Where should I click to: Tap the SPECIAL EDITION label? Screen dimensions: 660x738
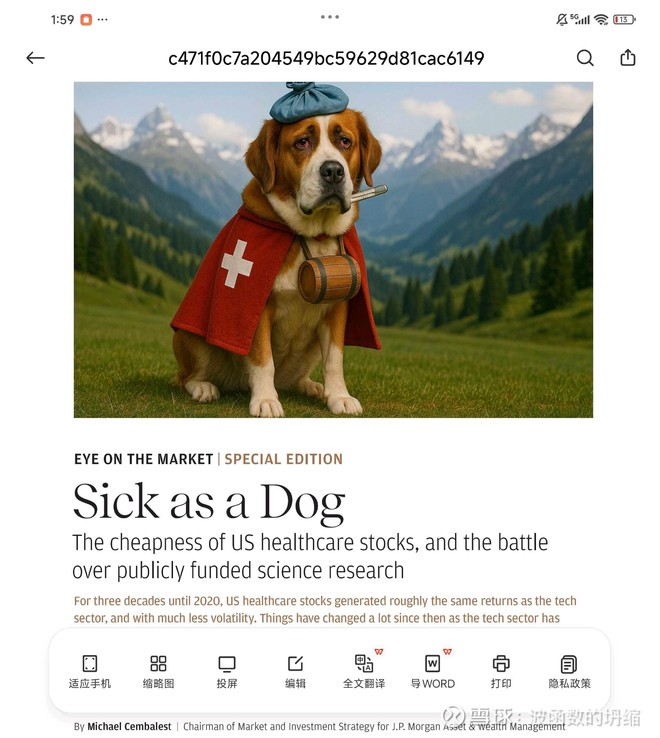[283, 459]
